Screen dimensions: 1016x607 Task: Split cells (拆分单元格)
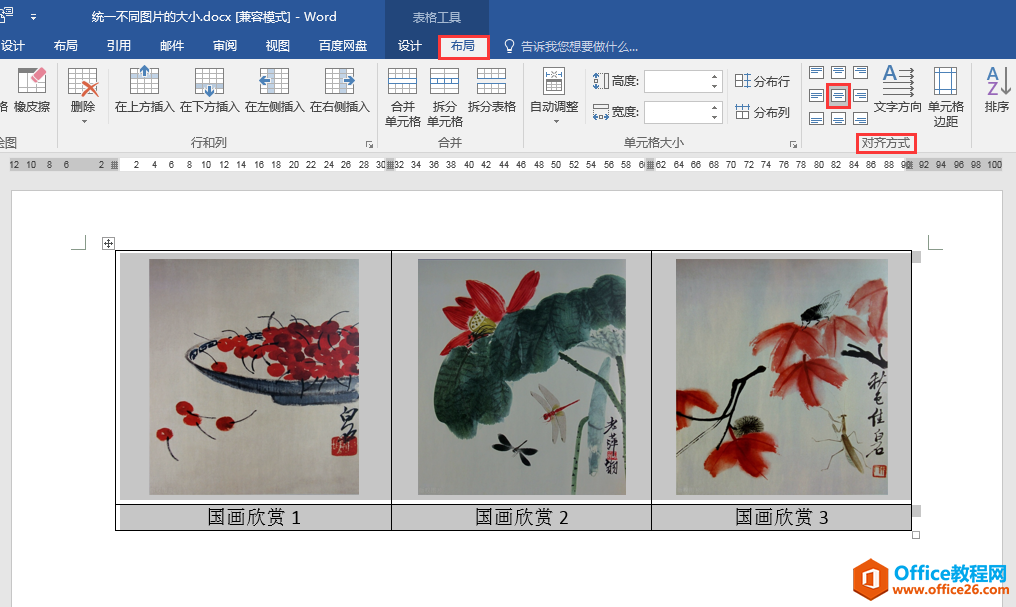pos(444,97)
